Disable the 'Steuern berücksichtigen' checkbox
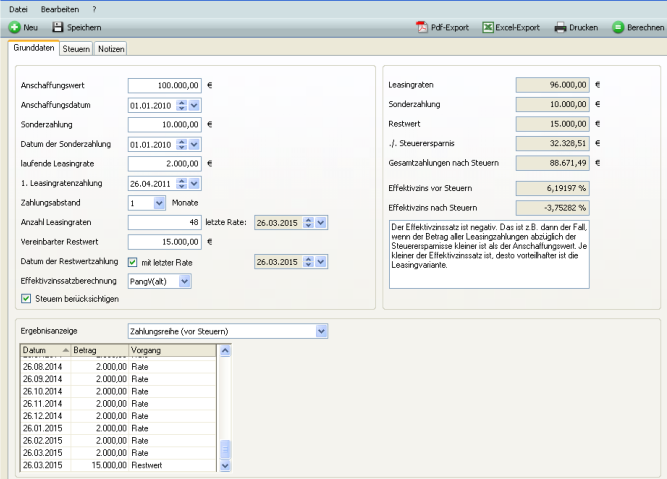 coord(26,298)
